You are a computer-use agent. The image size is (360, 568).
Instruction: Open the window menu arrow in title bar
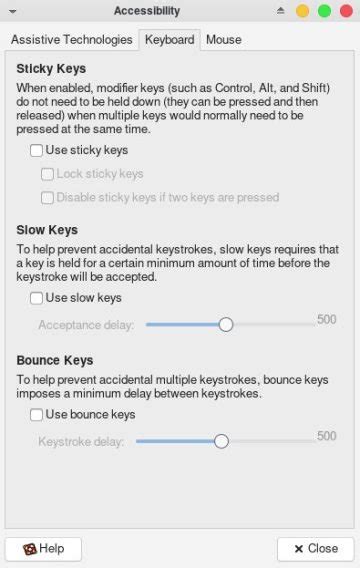point(13,12)
